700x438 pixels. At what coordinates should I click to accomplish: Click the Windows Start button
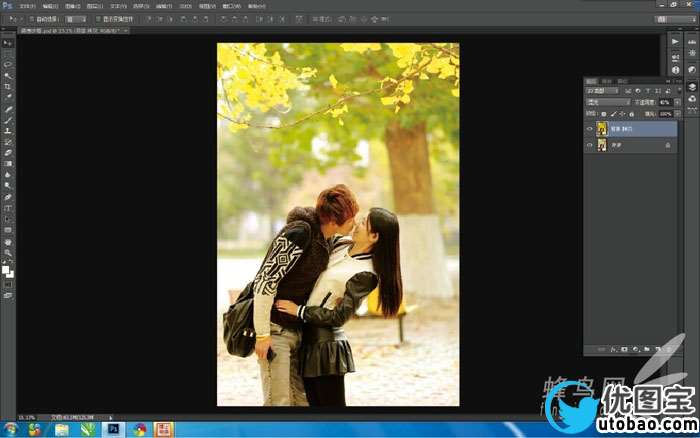10,429
